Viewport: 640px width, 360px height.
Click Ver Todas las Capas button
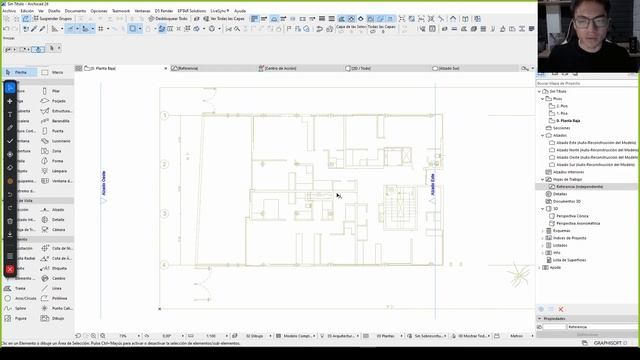coord(224,19)
